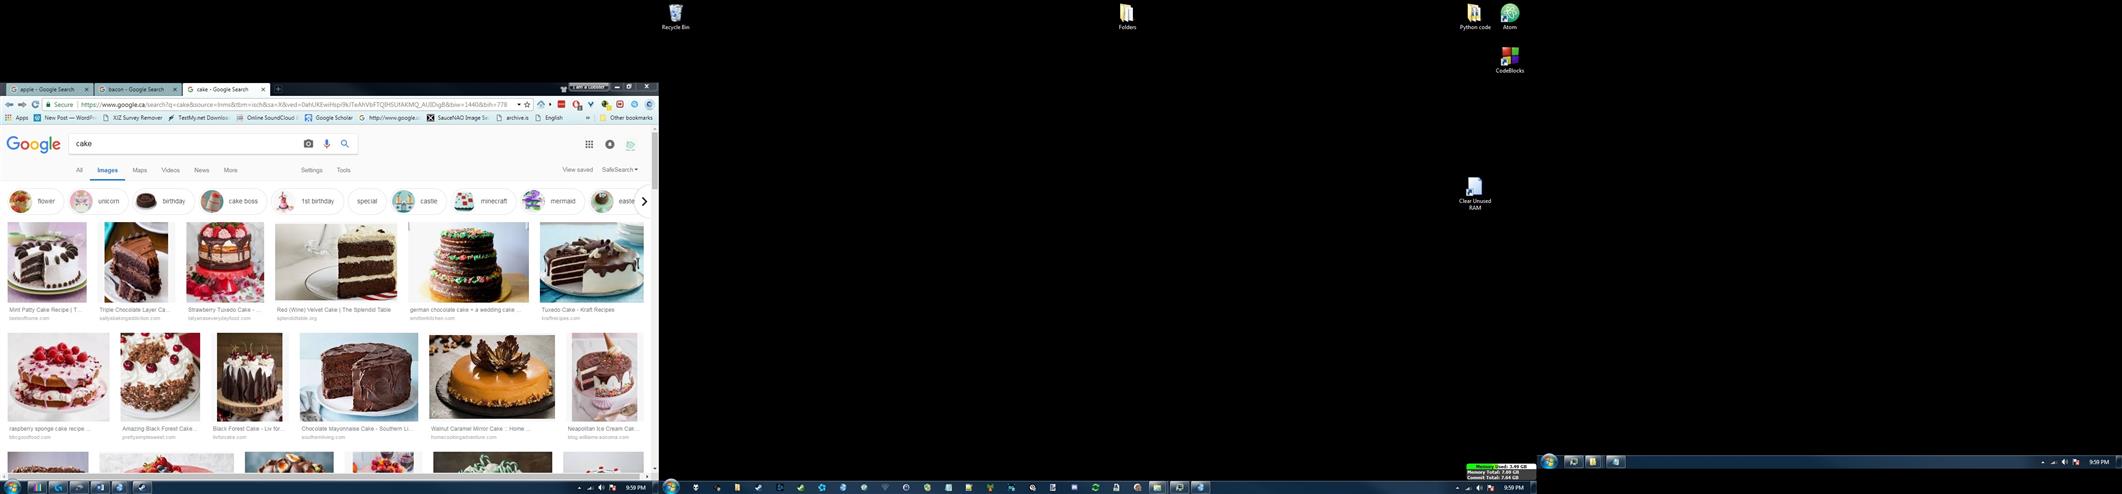
Task: Switch to the bacon Google Search tab
Action: pyautogui.click(x=136, y=89)
